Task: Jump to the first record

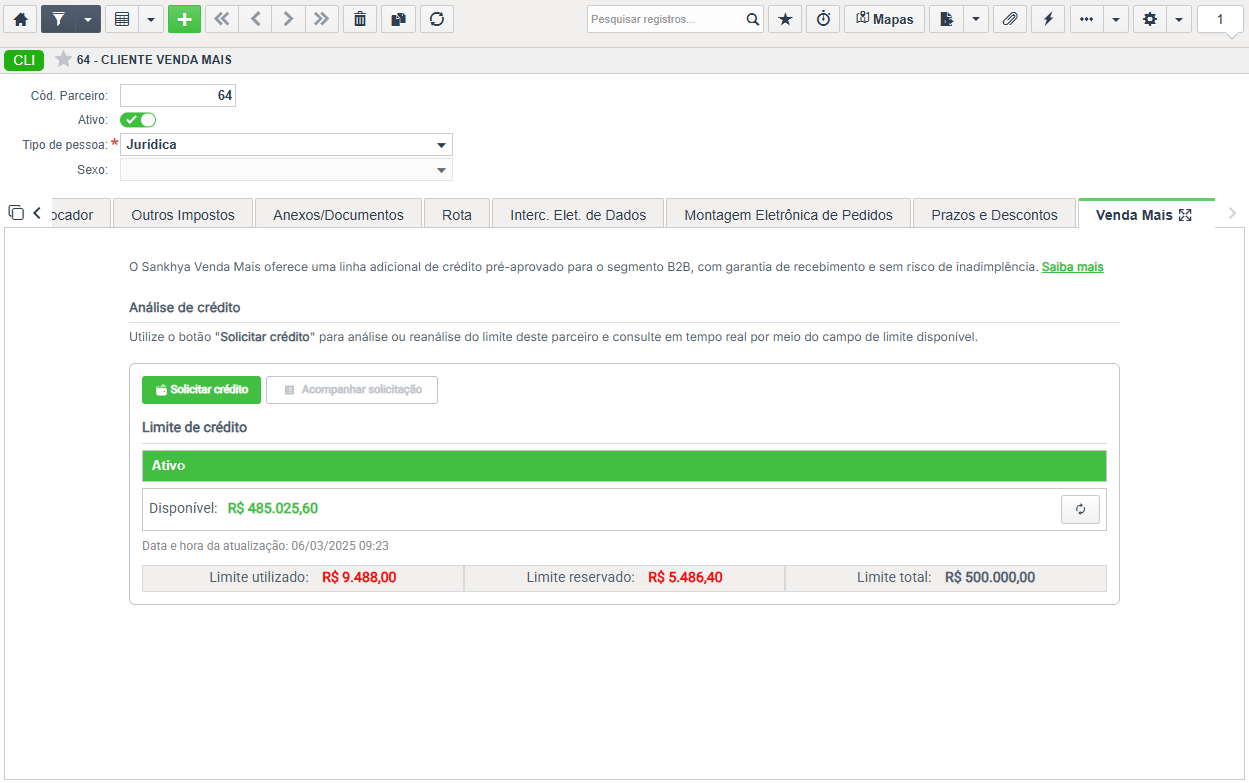Action: [222, 19]
